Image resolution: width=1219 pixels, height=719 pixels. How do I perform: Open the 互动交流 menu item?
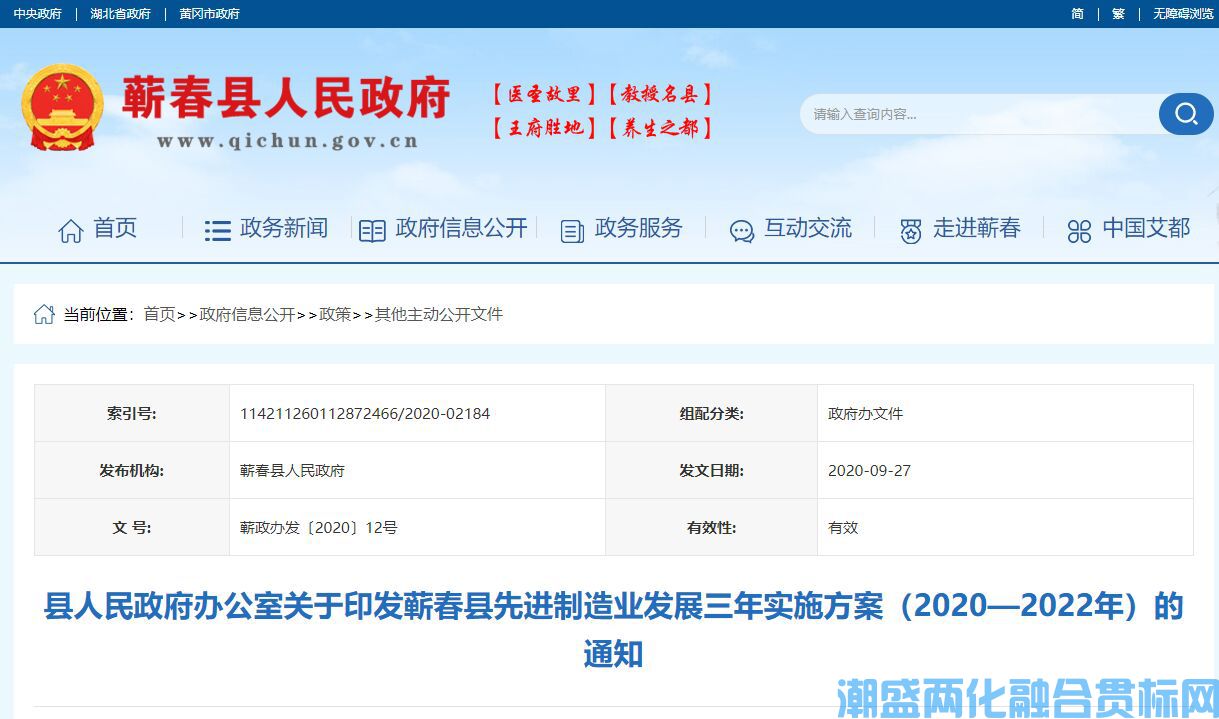tap(808, 228)
